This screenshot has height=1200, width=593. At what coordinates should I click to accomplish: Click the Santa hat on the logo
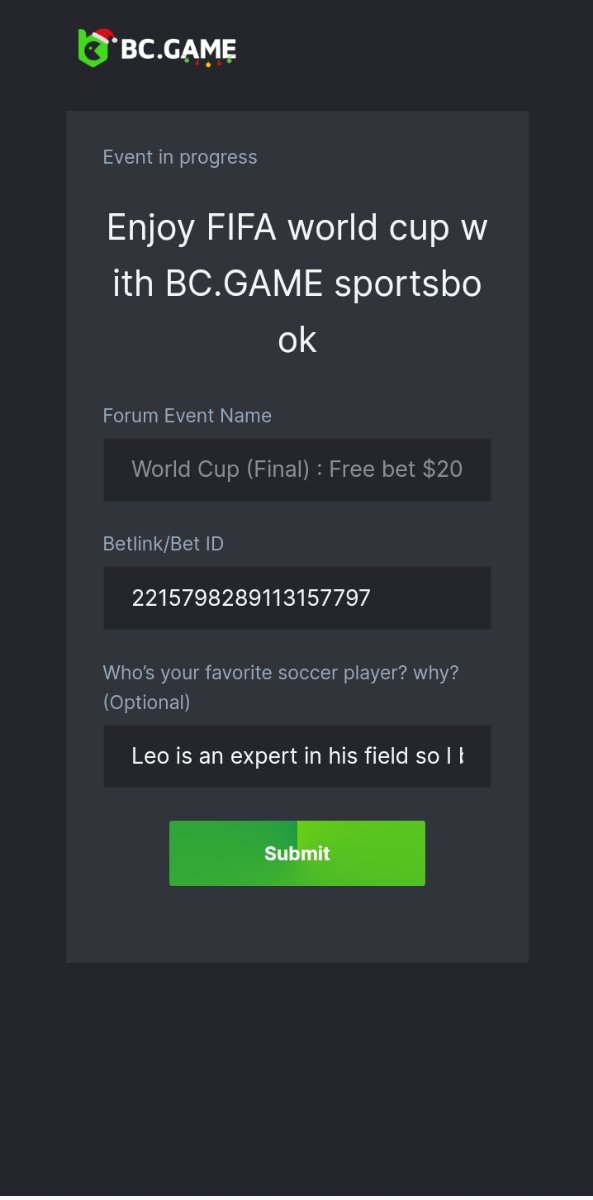(x=103, y=37)
